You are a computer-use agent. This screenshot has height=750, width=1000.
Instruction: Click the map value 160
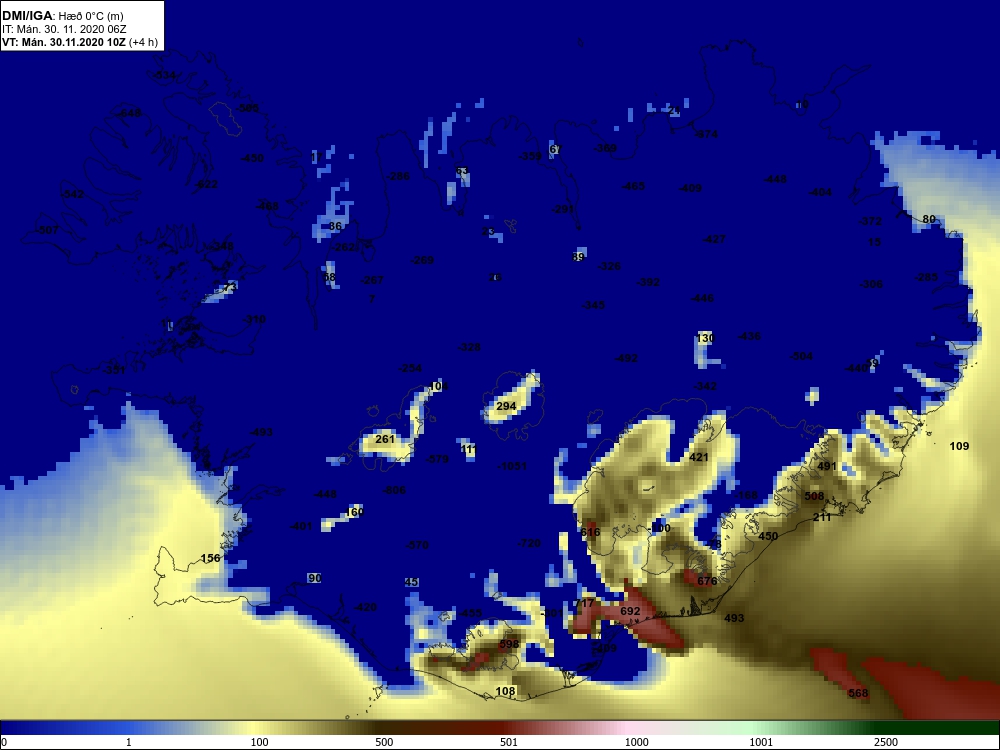[x=354, y=512]
